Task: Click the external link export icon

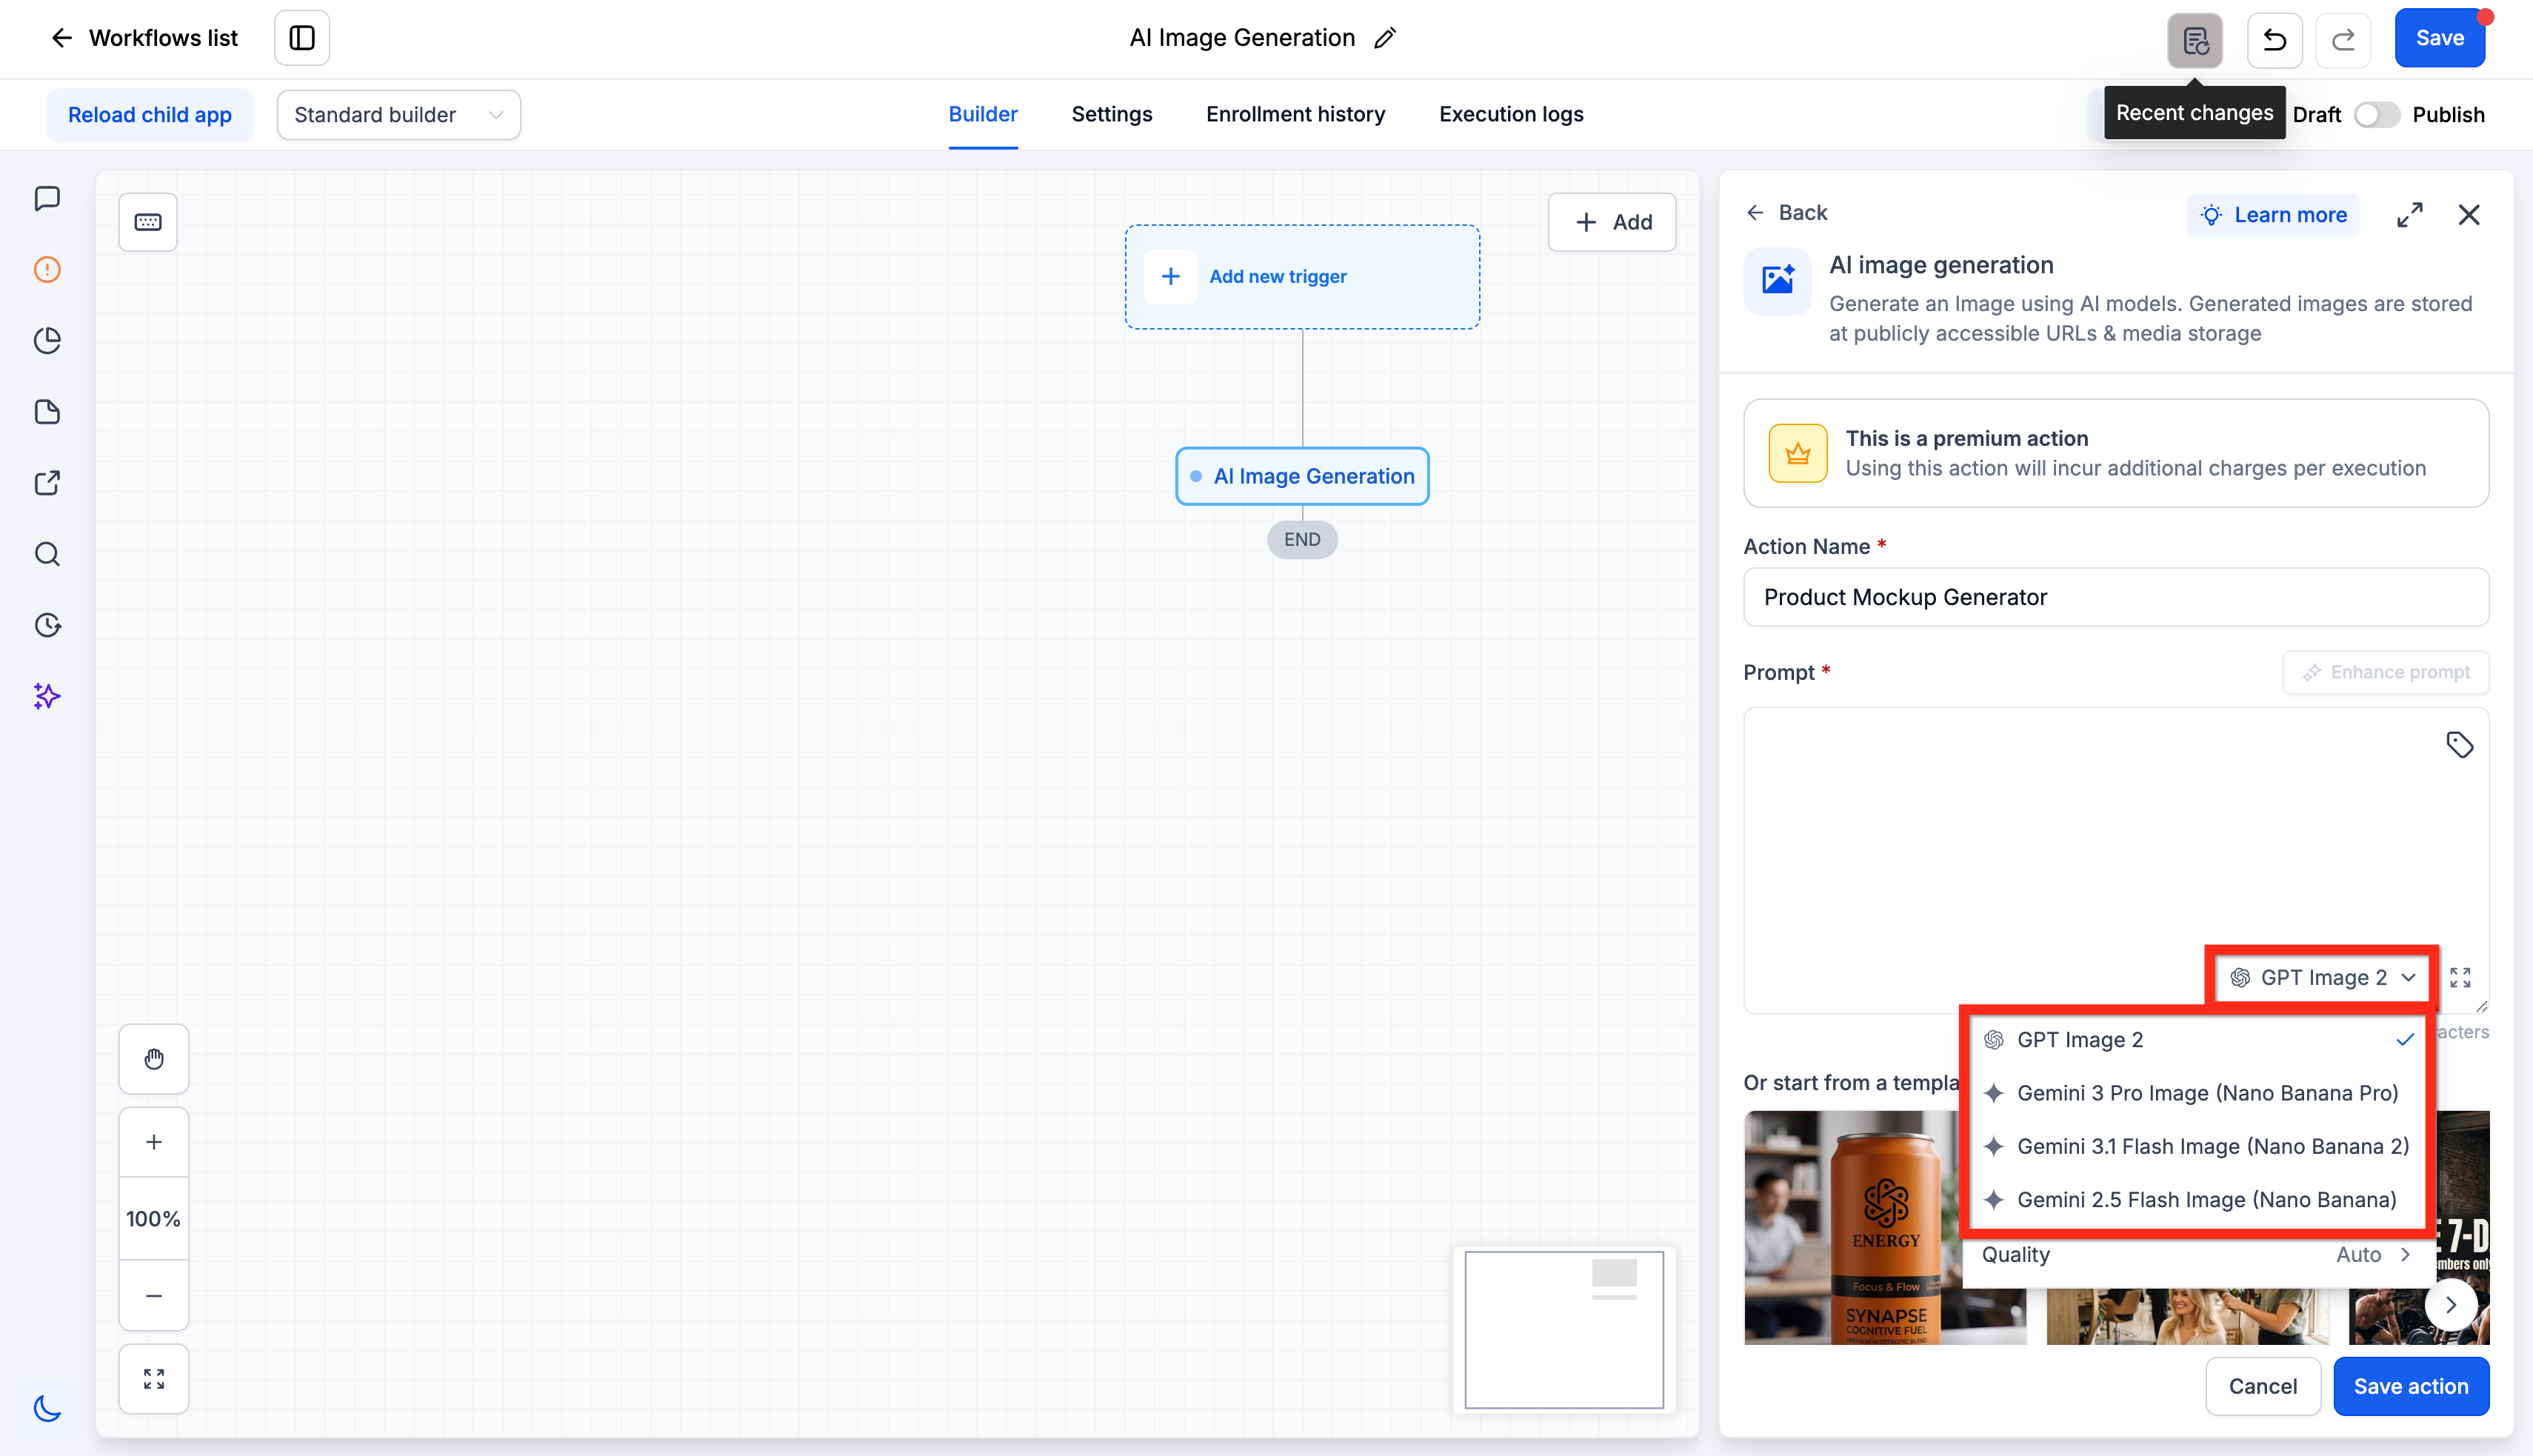Action: [x=47, y=483]
